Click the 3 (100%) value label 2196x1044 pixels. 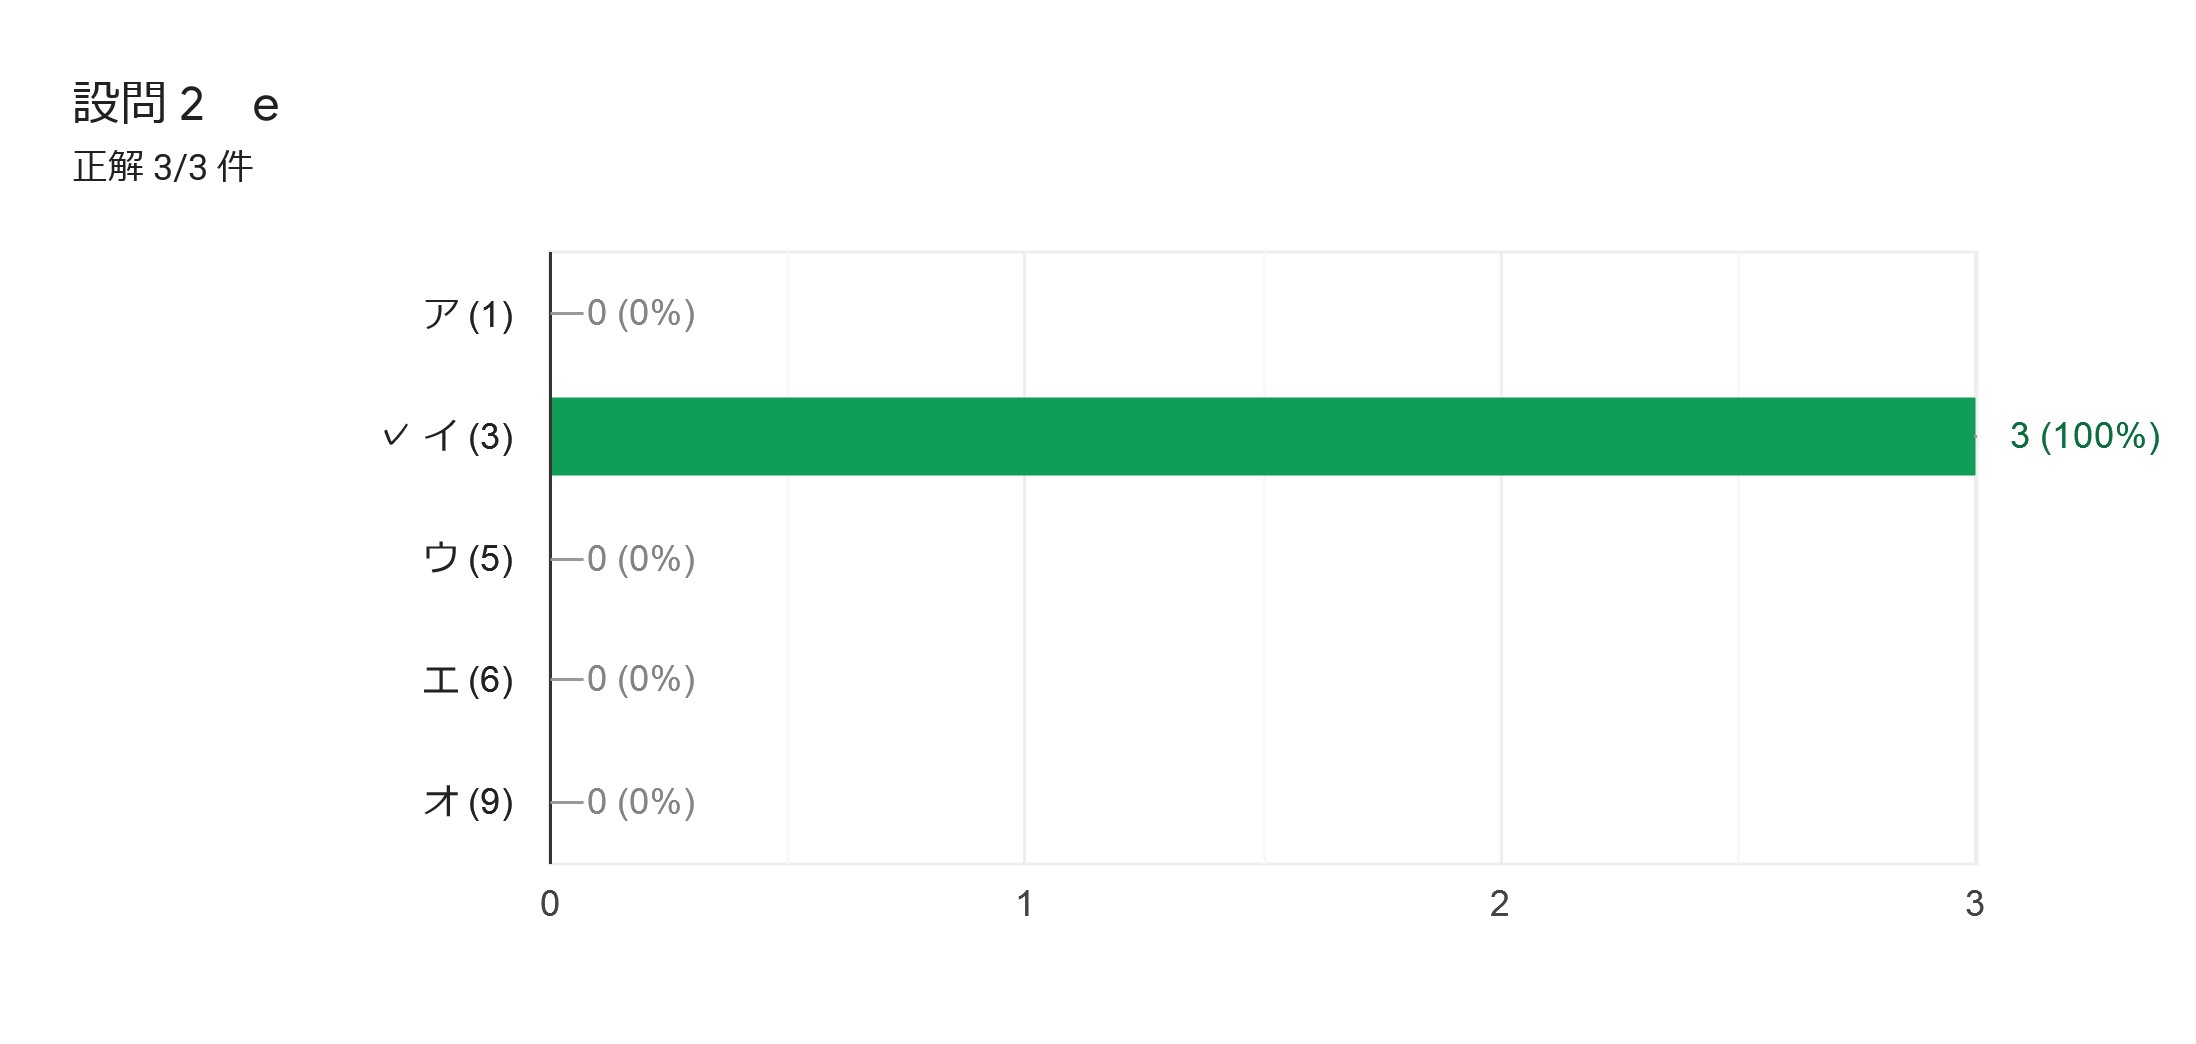tap(2085, 436)
